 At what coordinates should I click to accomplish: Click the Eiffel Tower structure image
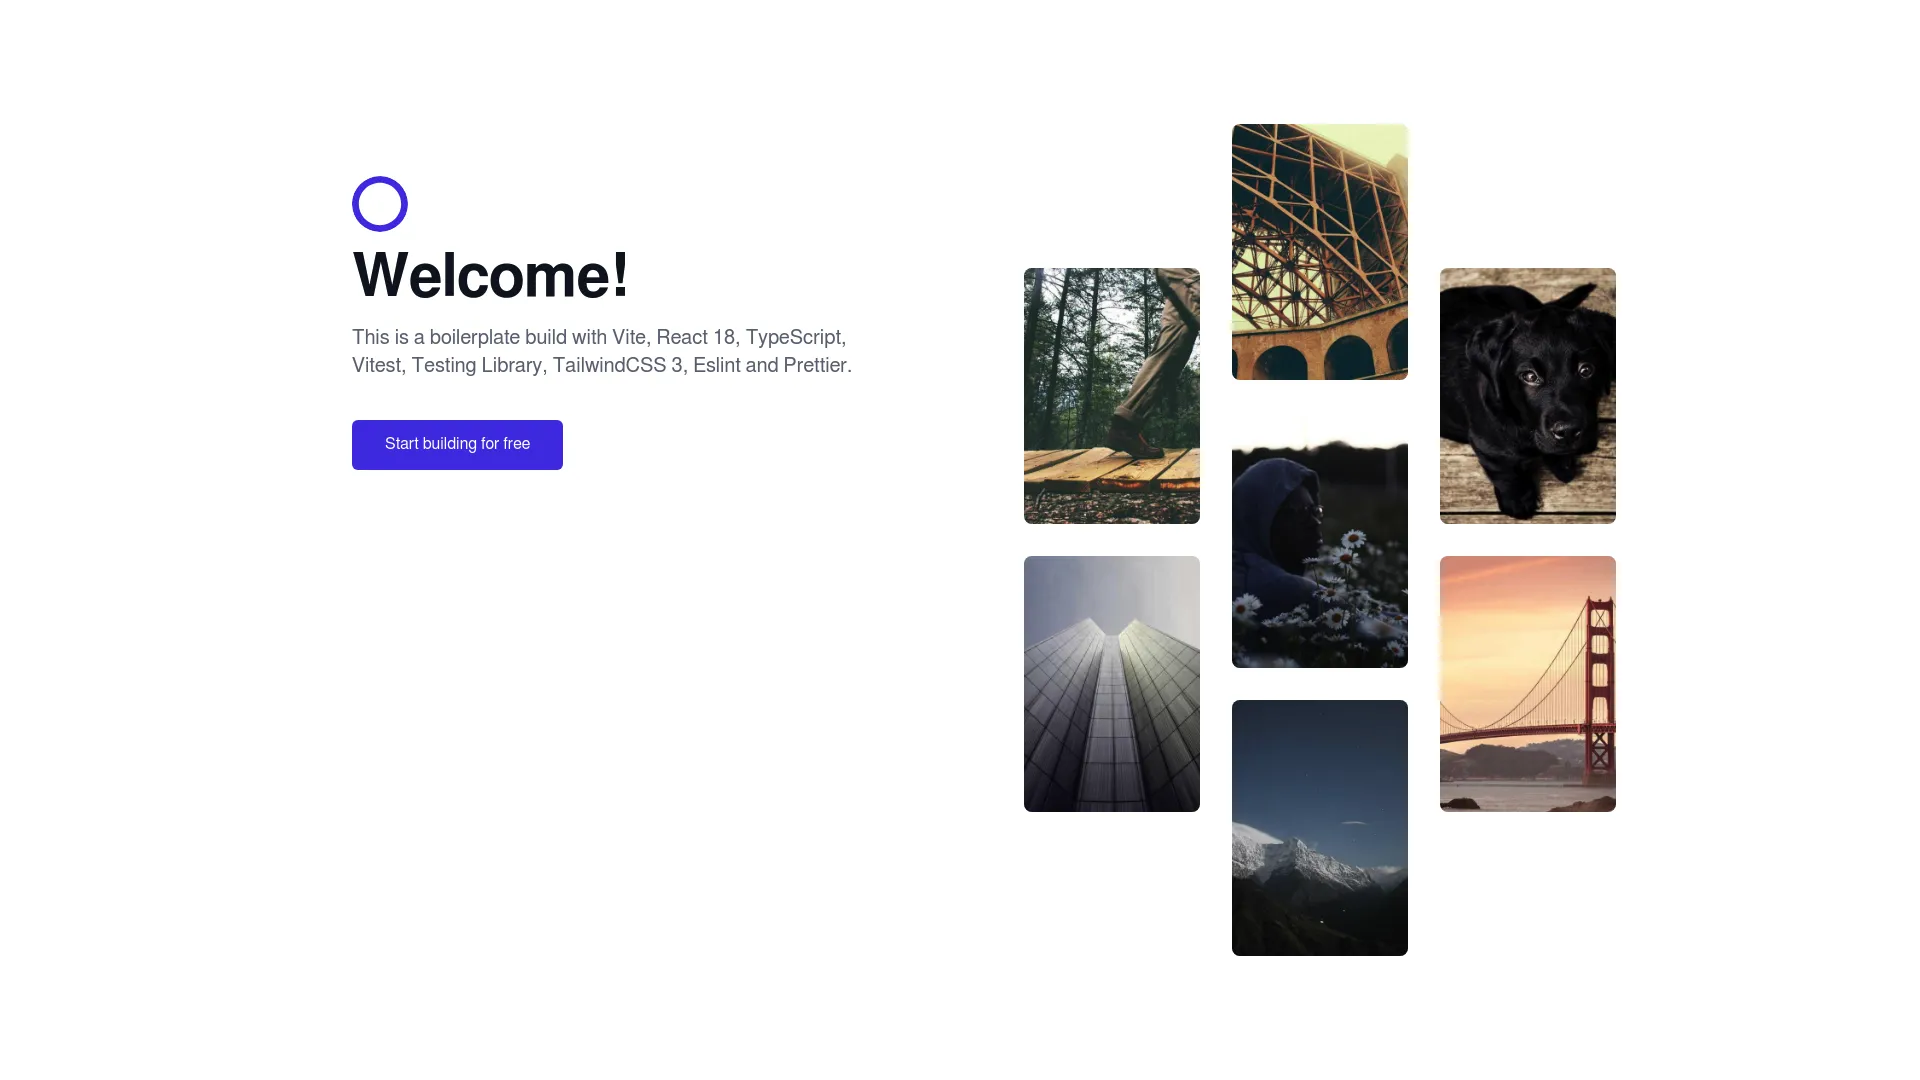[x=1319, y=251]
